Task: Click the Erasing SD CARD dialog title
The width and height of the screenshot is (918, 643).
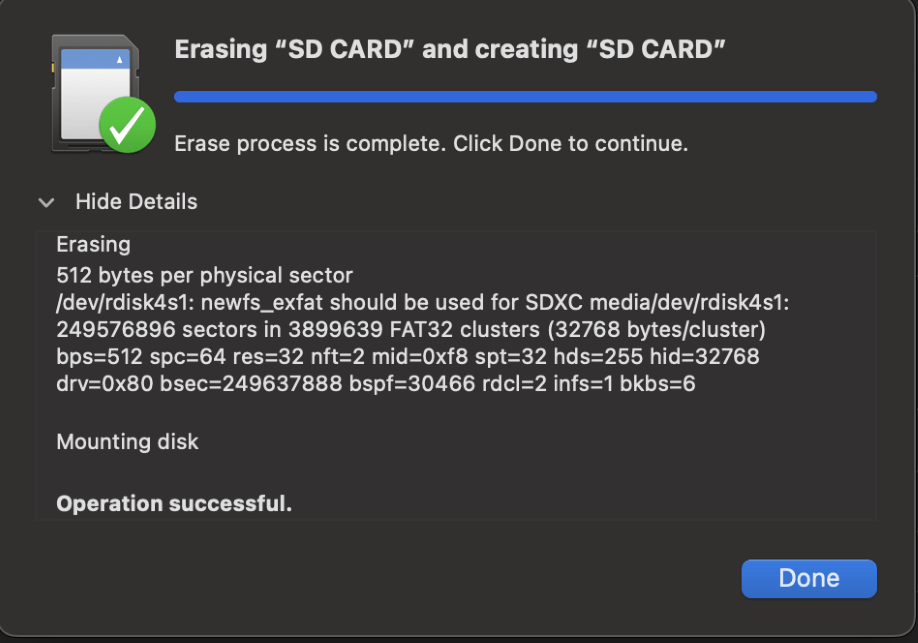Action: (x=450, y=49)
